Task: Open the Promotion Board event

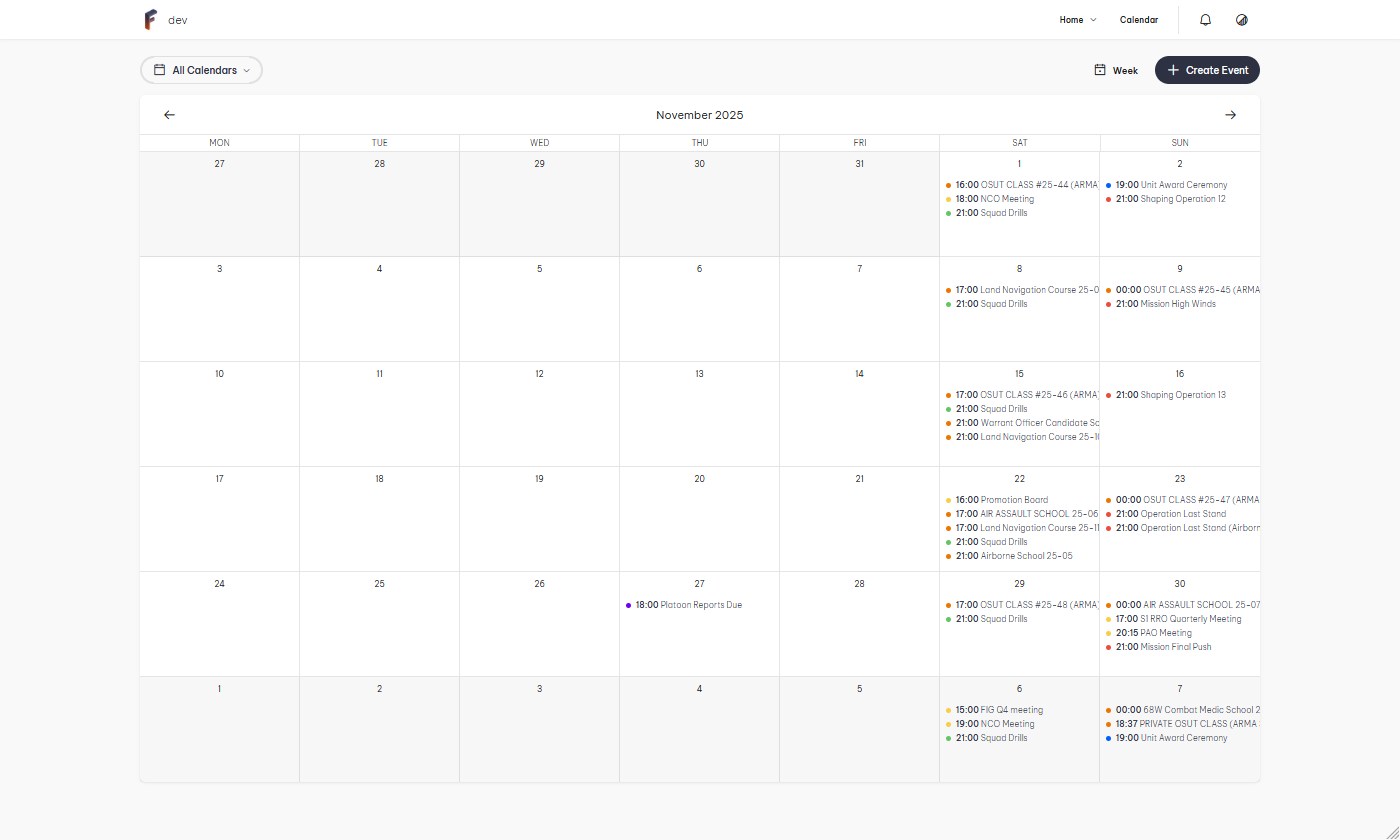Action: pos(1014,500)
